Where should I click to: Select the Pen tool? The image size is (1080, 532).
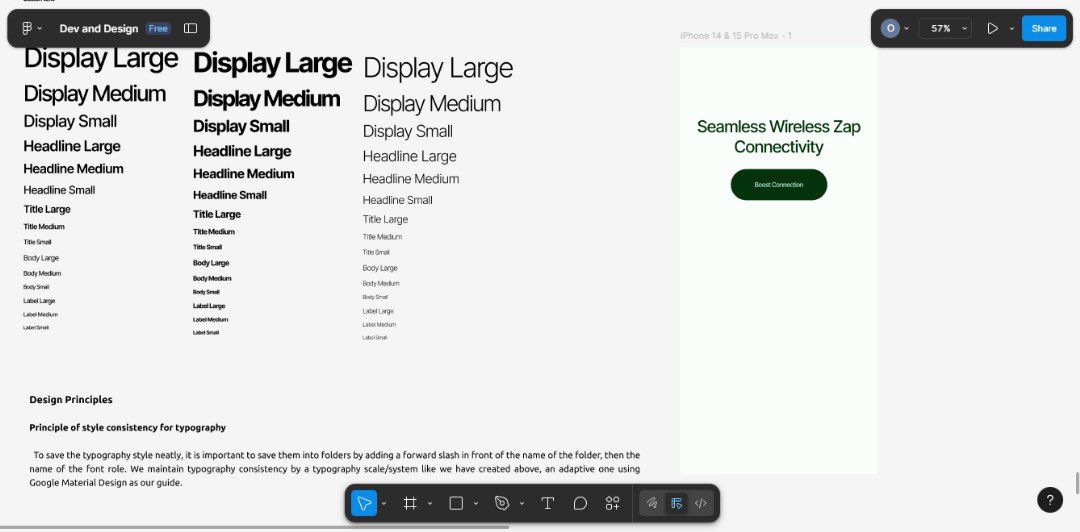502,503
